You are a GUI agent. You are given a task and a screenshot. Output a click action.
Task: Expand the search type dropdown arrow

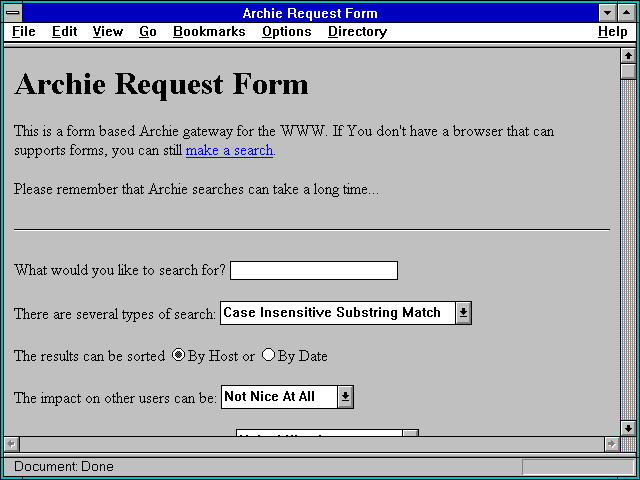coord(463,313)
